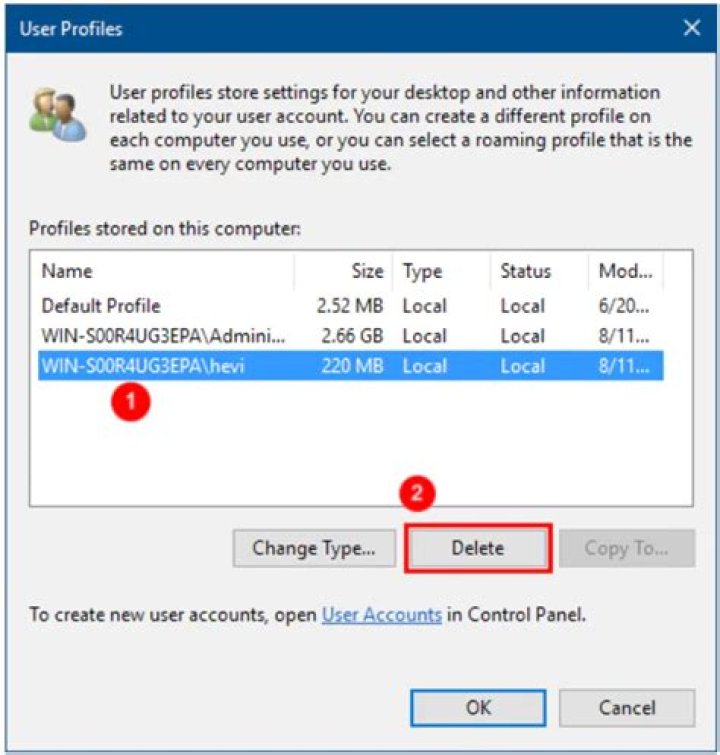Click the greyed-out Copy To... button
This screenshot has width=720, height=755.
tap(626, 548)
